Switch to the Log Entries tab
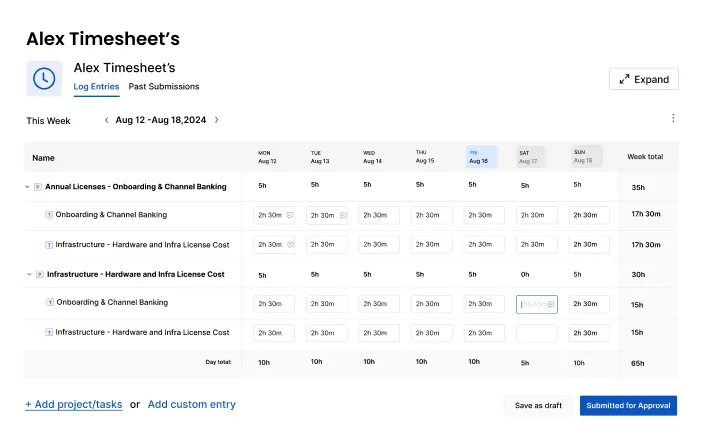The height and width of the screenshot is (445, 710). [96, 87]
